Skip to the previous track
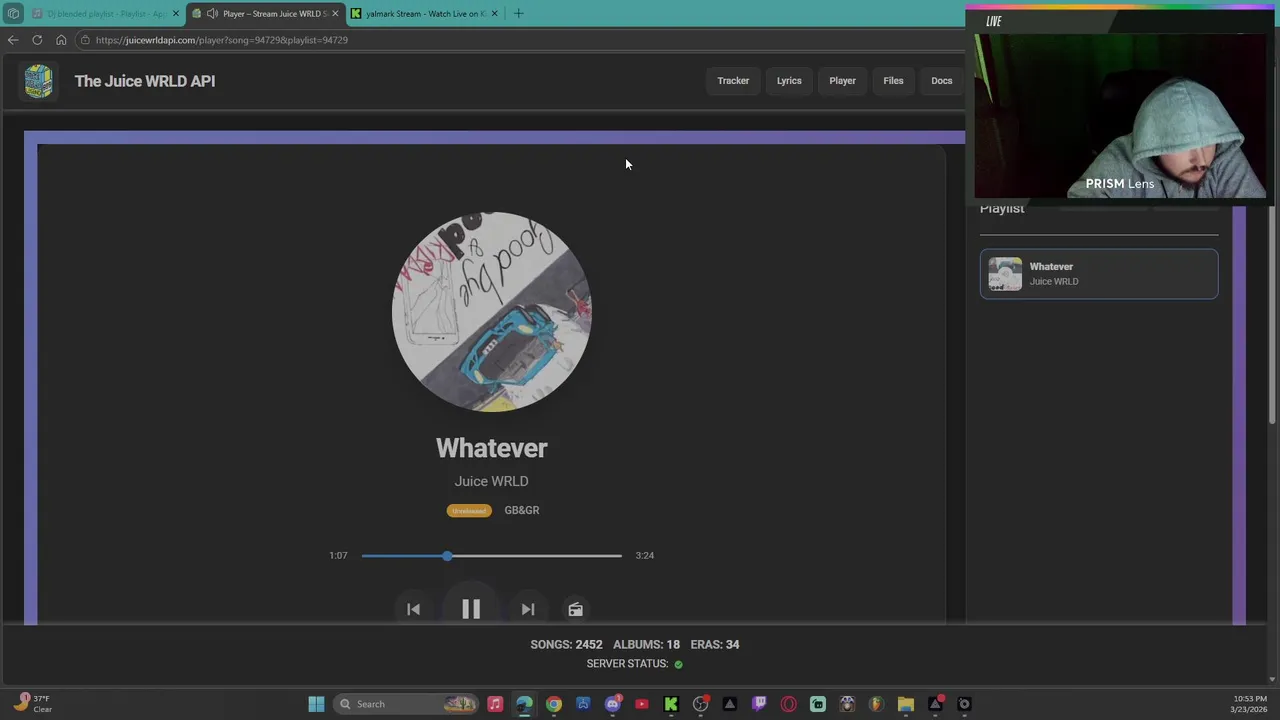The image size is (1280, 720). coord(413,609)
